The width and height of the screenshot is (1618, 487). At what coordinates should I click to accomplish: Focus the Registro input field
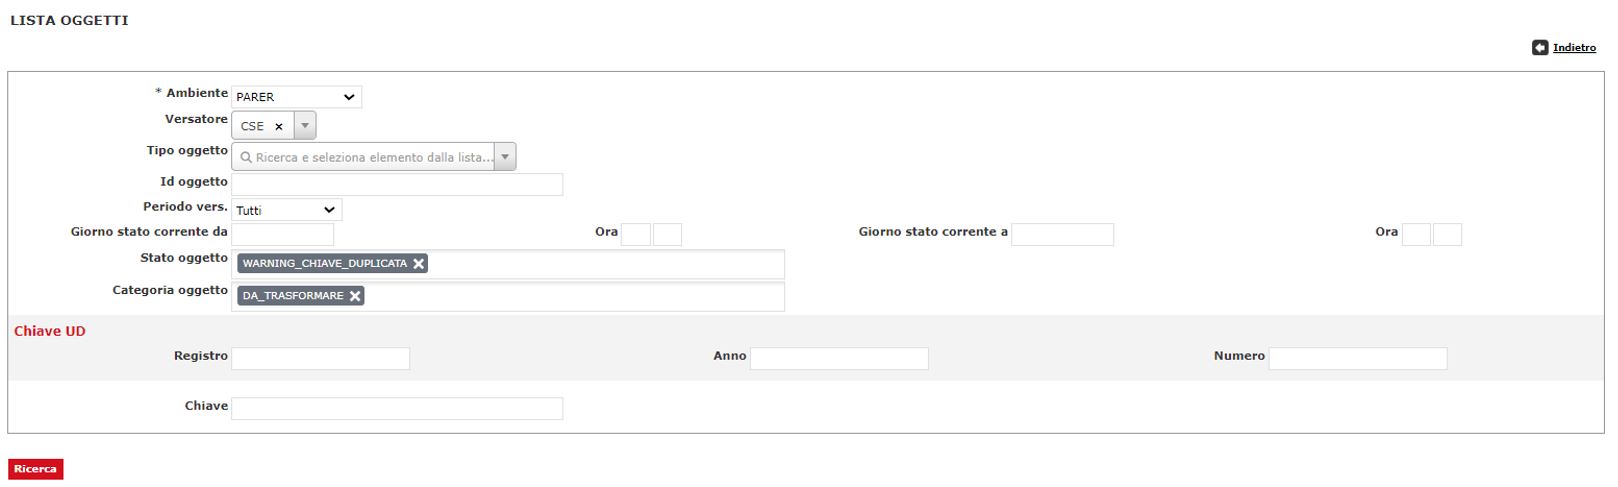(320, 358)
